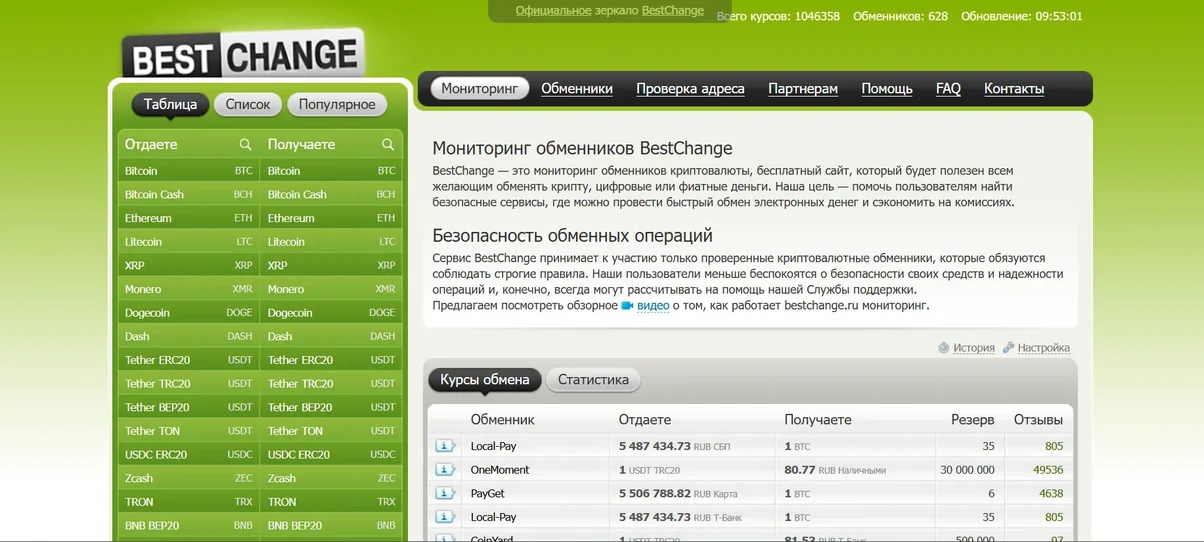Click the Настройка wrench icon
Screen dimensions: 1204x542
coord(1008,348)
